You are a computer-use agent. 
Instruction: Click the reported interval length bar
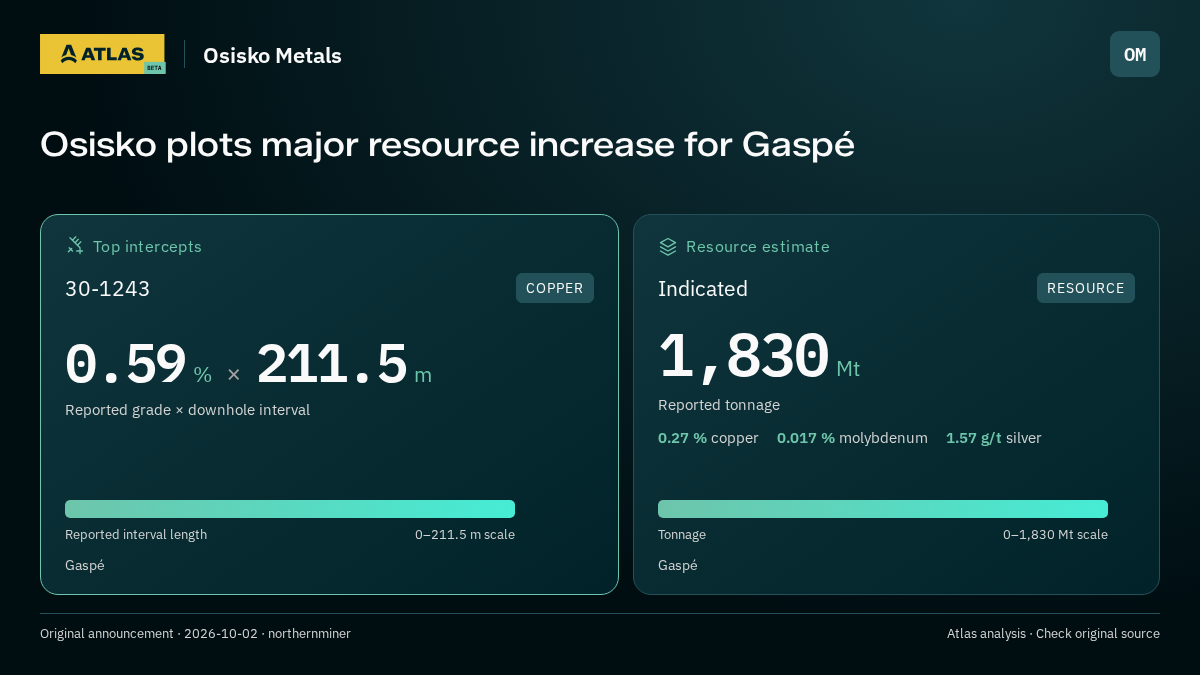pyautogui.click(x=290, y=509)
